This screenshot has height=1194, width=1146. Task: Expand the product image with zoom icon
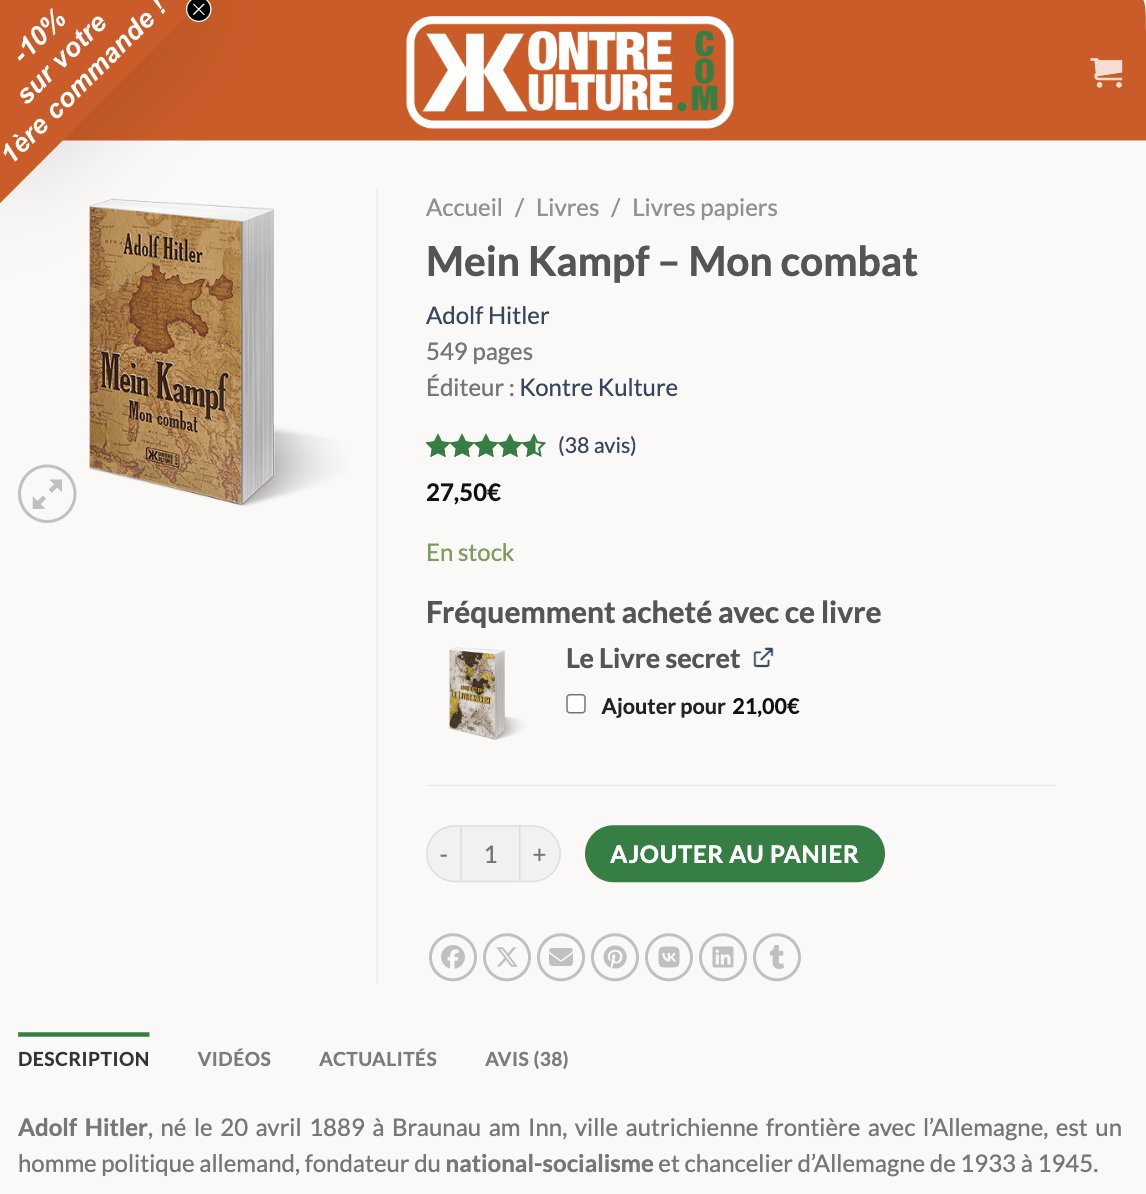coord(47,493)
